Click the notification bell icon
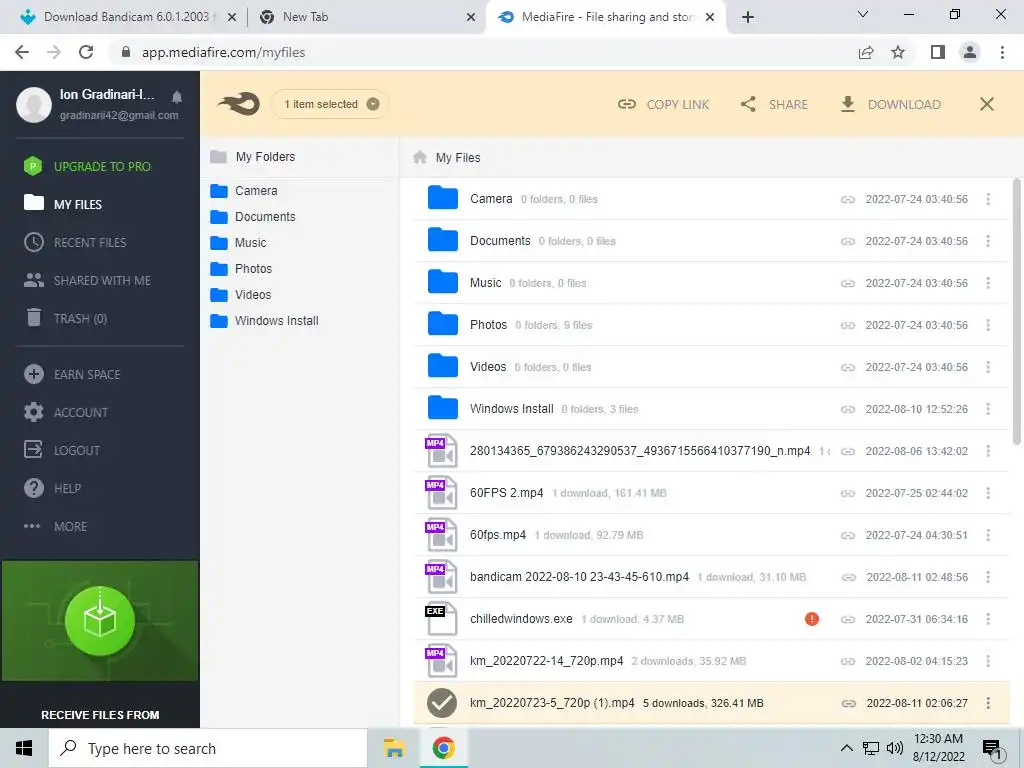 click(176, 97)
